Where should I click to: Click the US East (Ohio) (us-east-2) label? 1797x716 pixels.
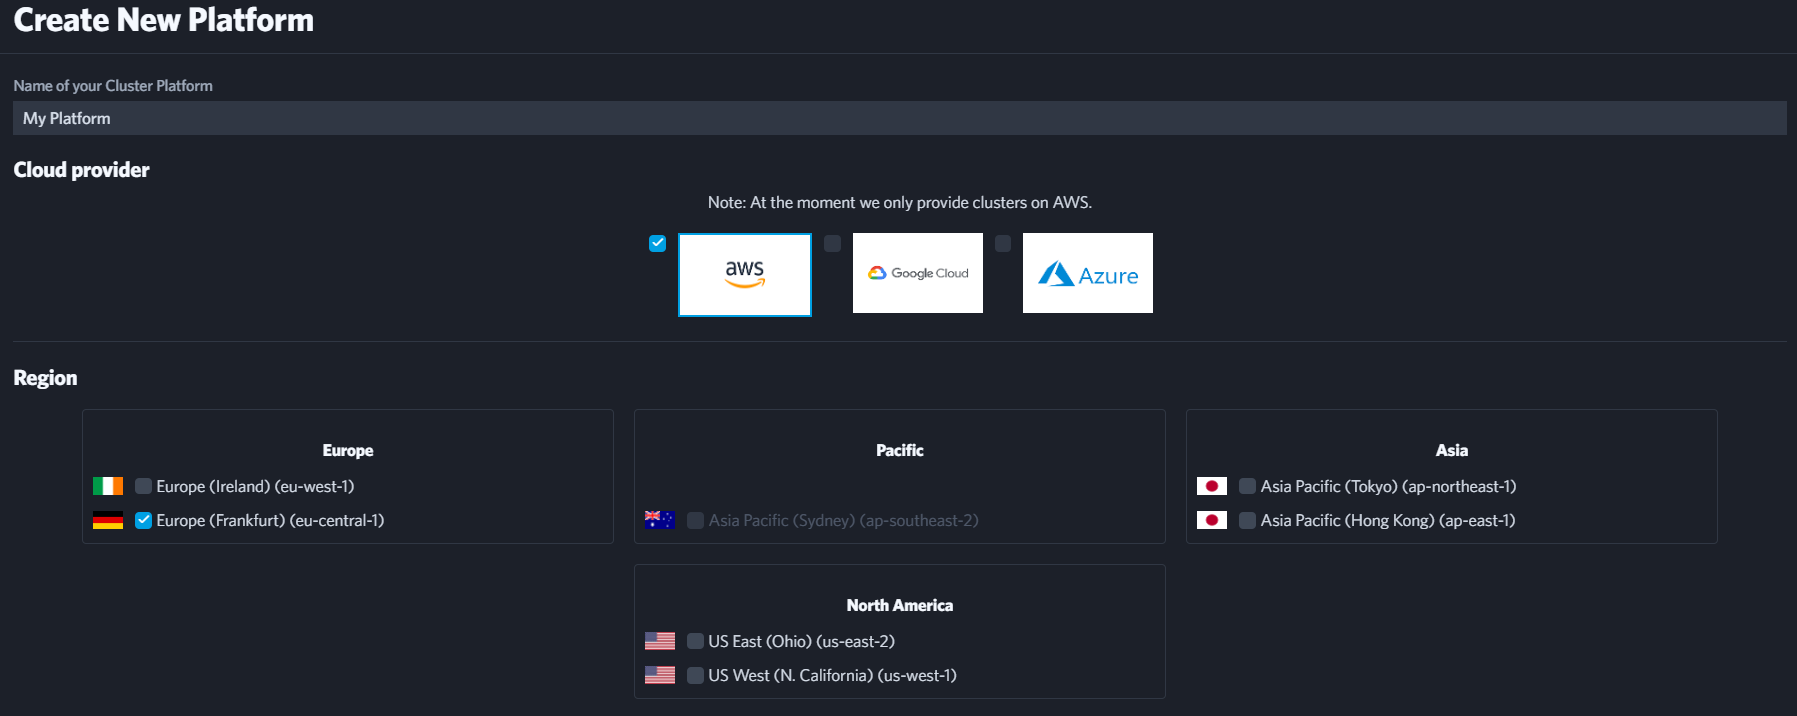[x=802, y=641]
